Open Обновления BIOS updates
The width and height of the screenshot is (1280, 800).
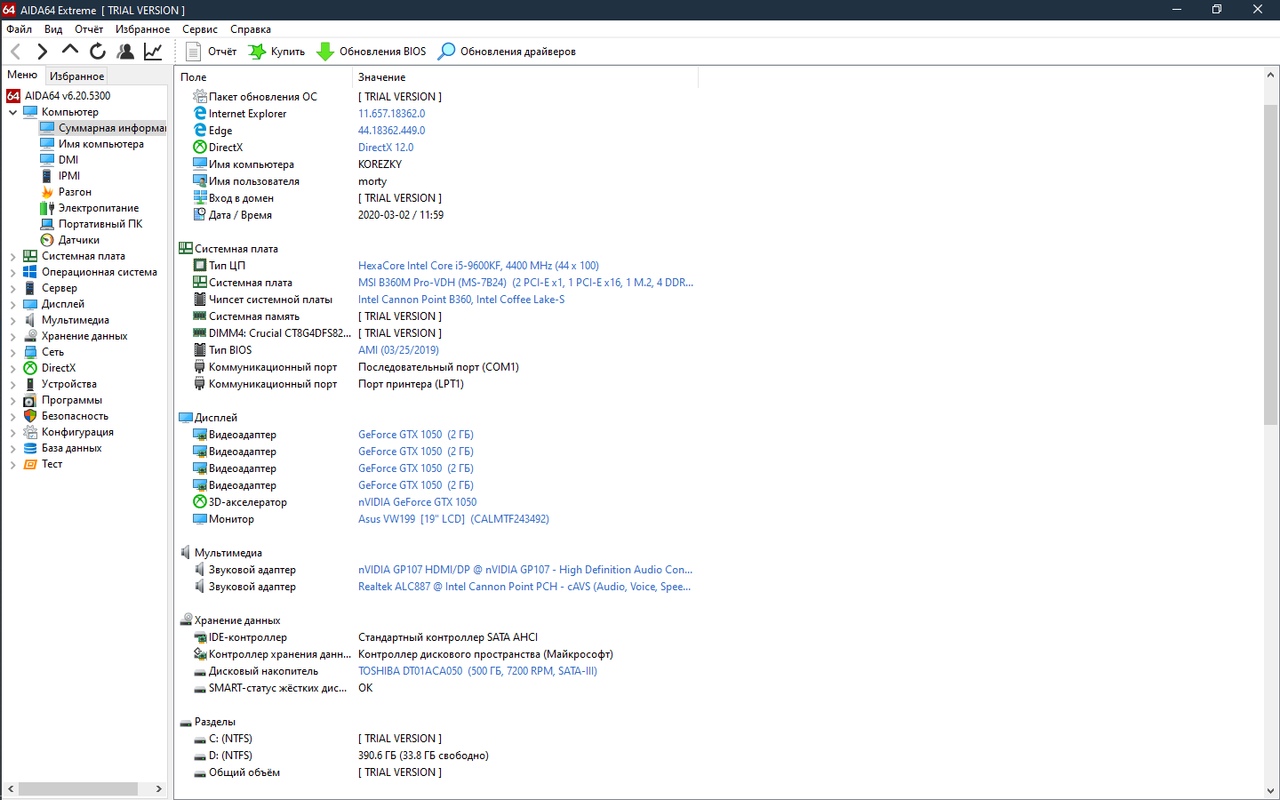click(x=371, y=51)
